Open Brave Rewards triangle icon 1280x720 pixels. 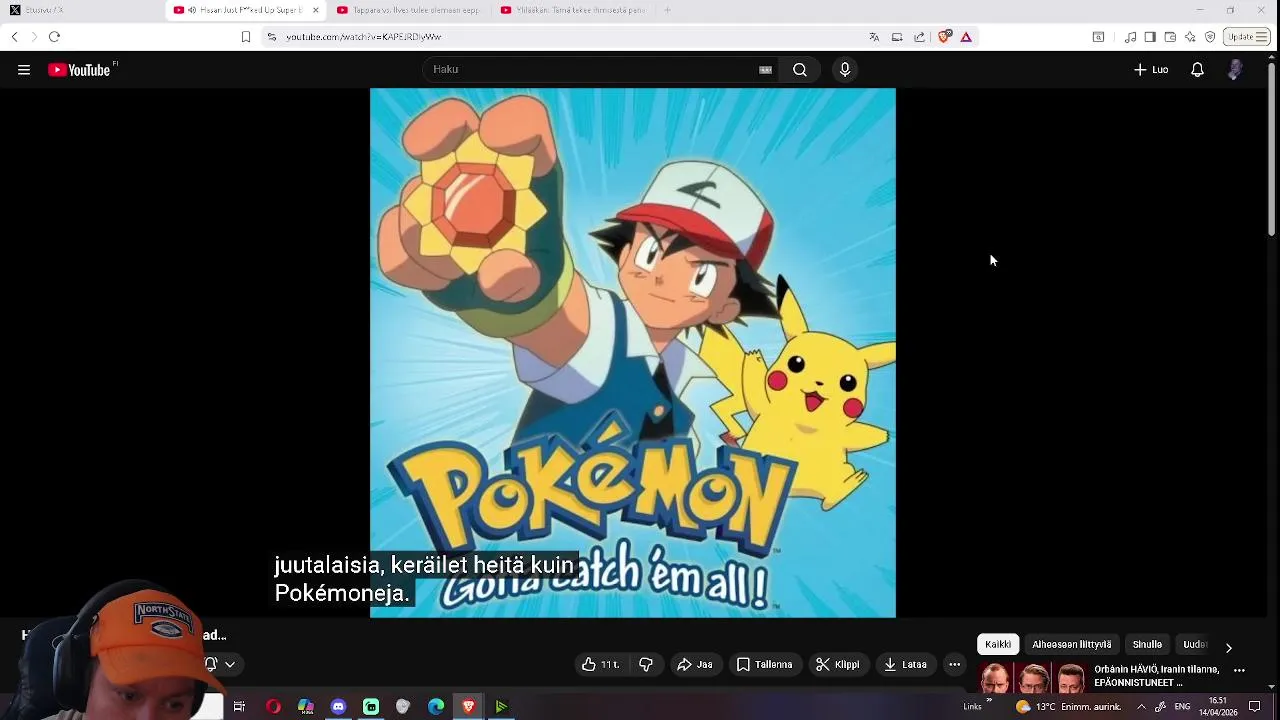click(966, 37)
